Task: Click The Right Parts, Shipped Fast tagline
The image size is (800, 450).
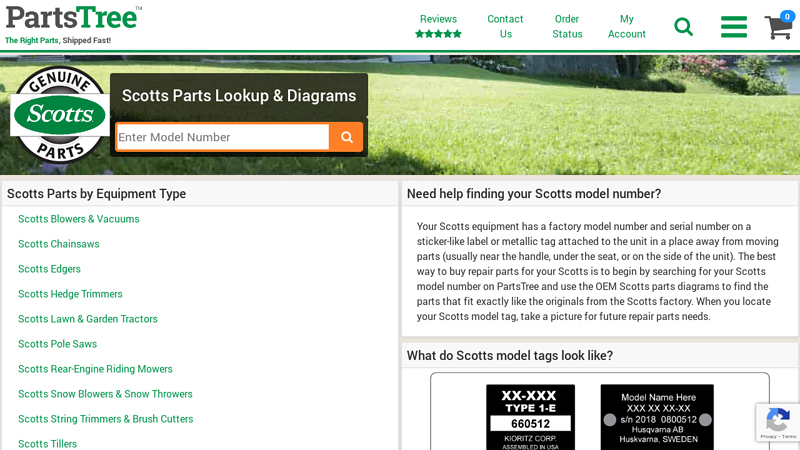Action: [x=58, y=40]
